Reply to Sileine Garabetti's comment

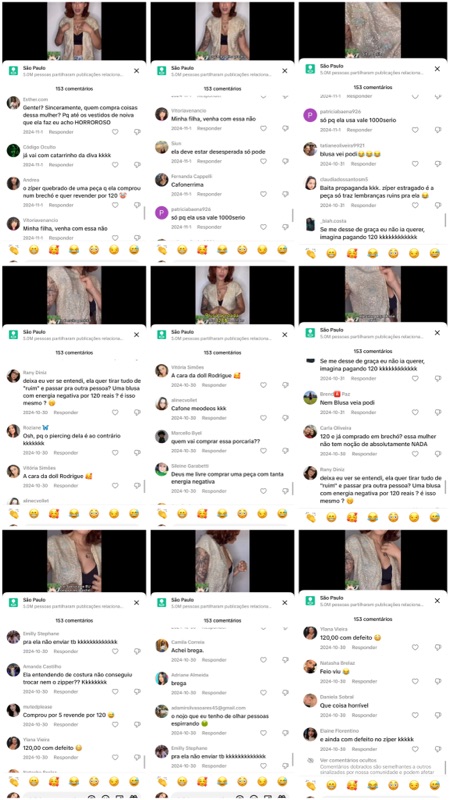click(x=209, y=491)
